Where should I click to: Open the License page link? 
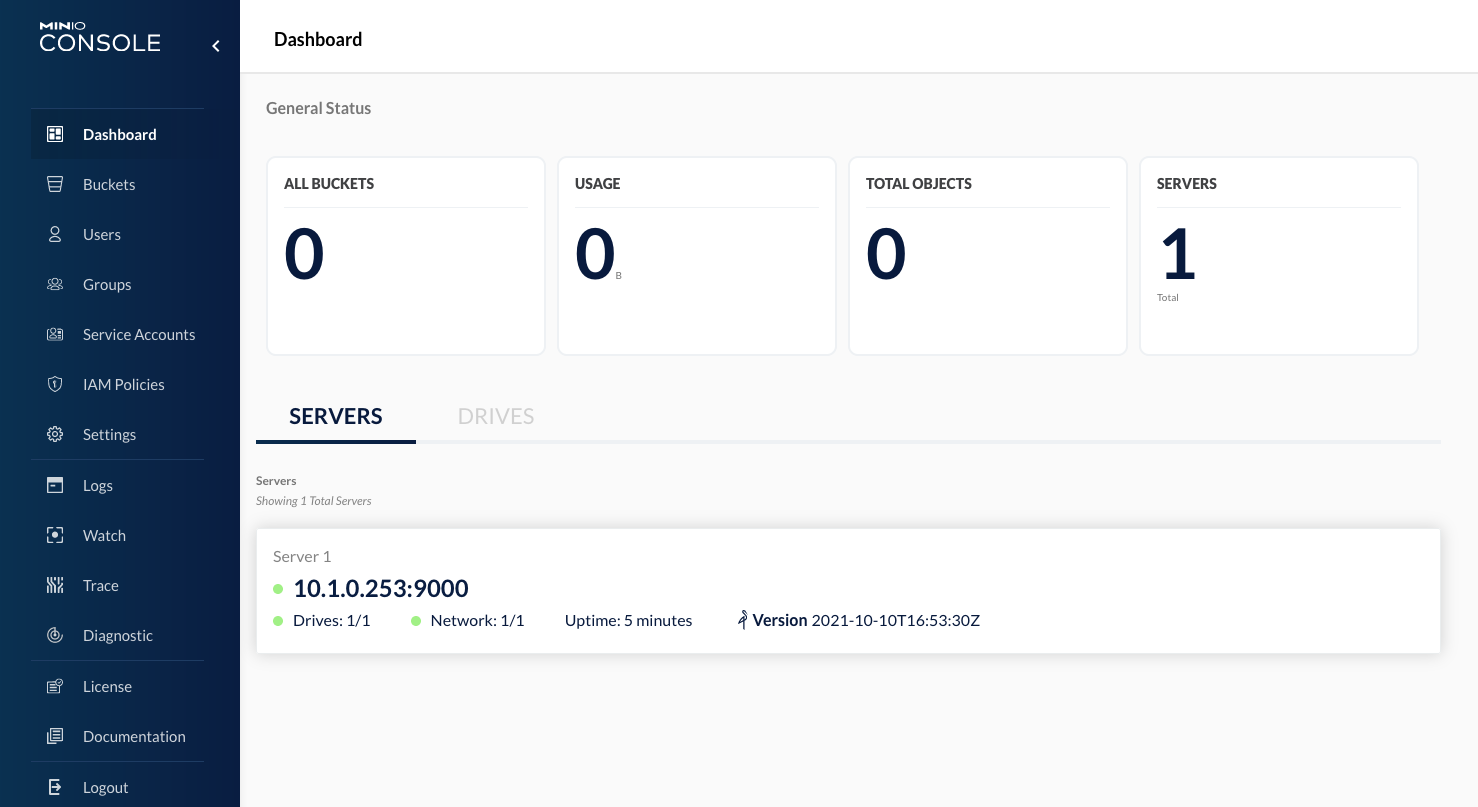(x=107, y=686)
